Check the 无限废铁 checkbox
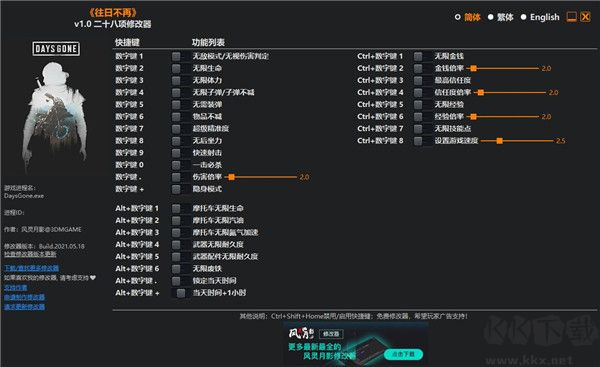 click(176, 269)
